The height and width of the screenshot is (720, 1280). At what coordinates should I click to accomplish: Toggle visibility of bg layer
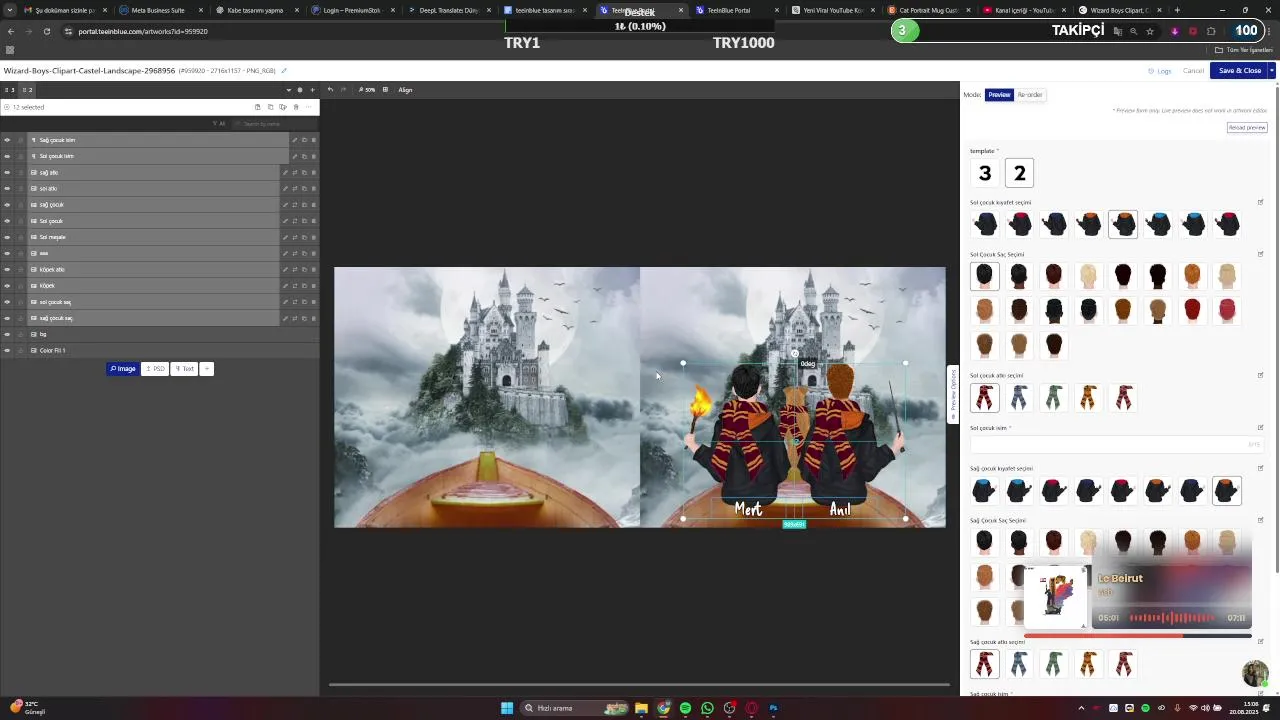click(7, 334)
